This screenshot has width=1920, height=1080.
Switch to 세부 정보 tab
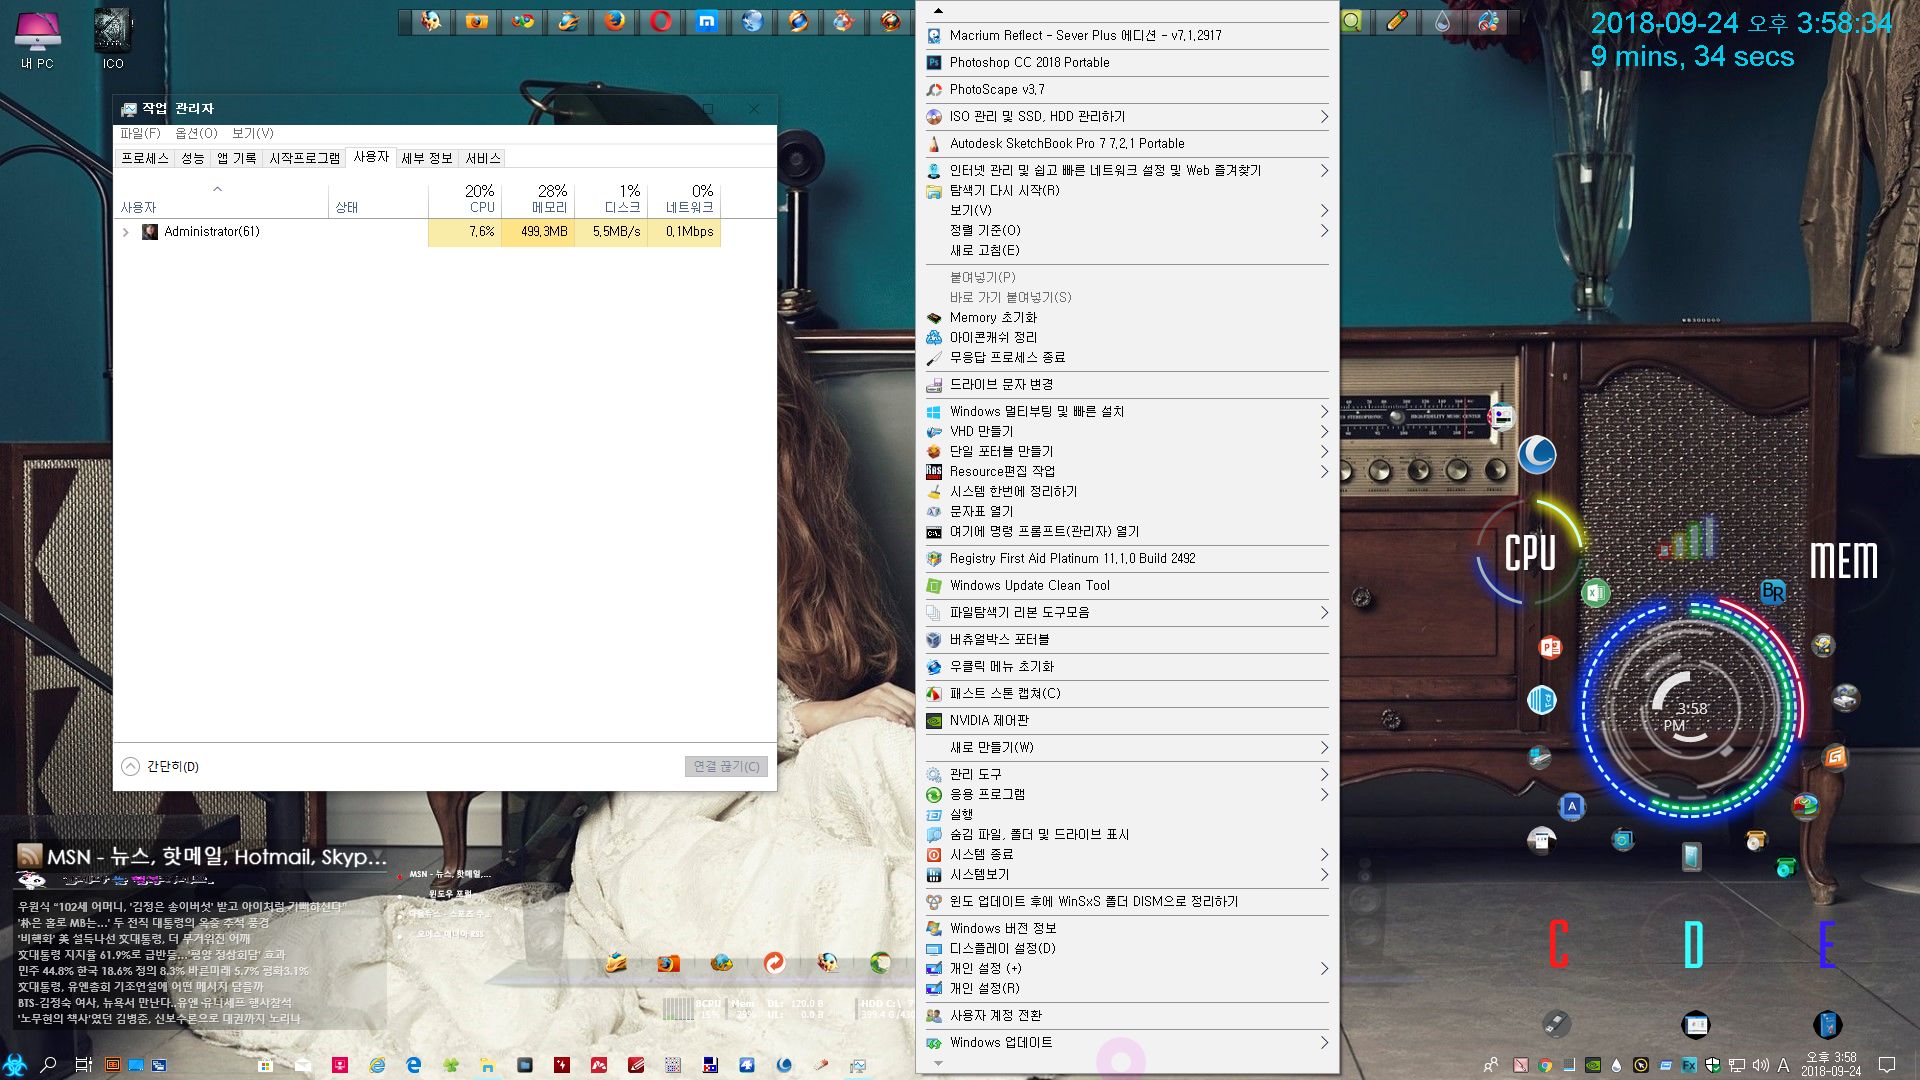coord(427,158)
